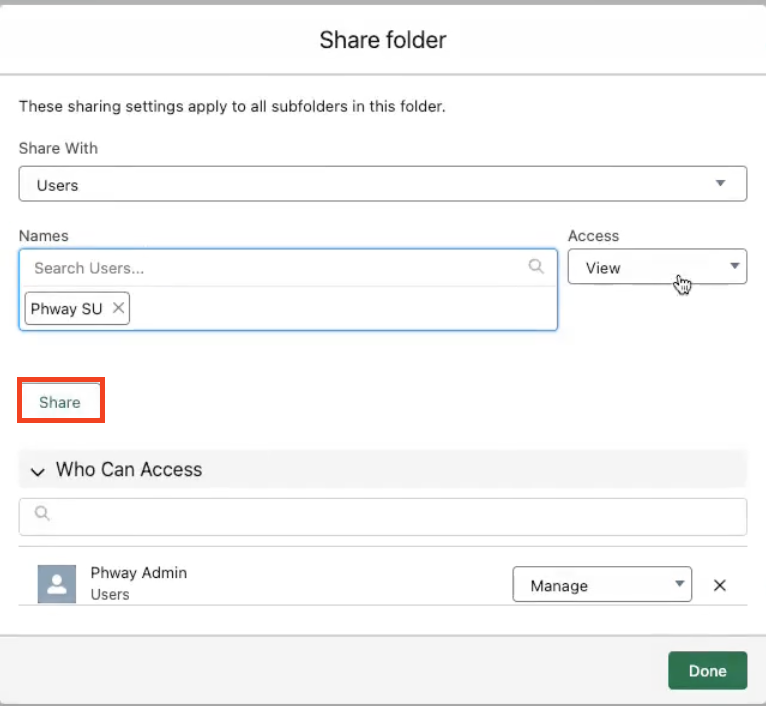The image size is (766, 706).
Task: Click arrow on the Access View dropdown
Action: (733, 267)
